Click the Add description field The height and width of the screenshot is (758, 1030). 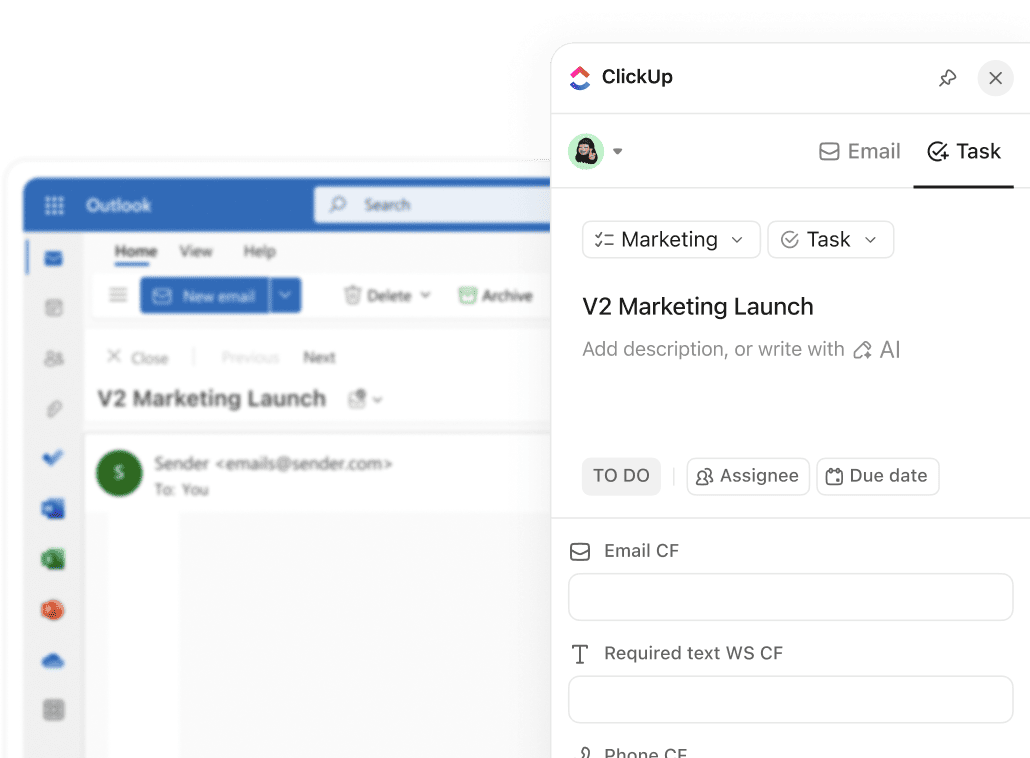point(713,349)
